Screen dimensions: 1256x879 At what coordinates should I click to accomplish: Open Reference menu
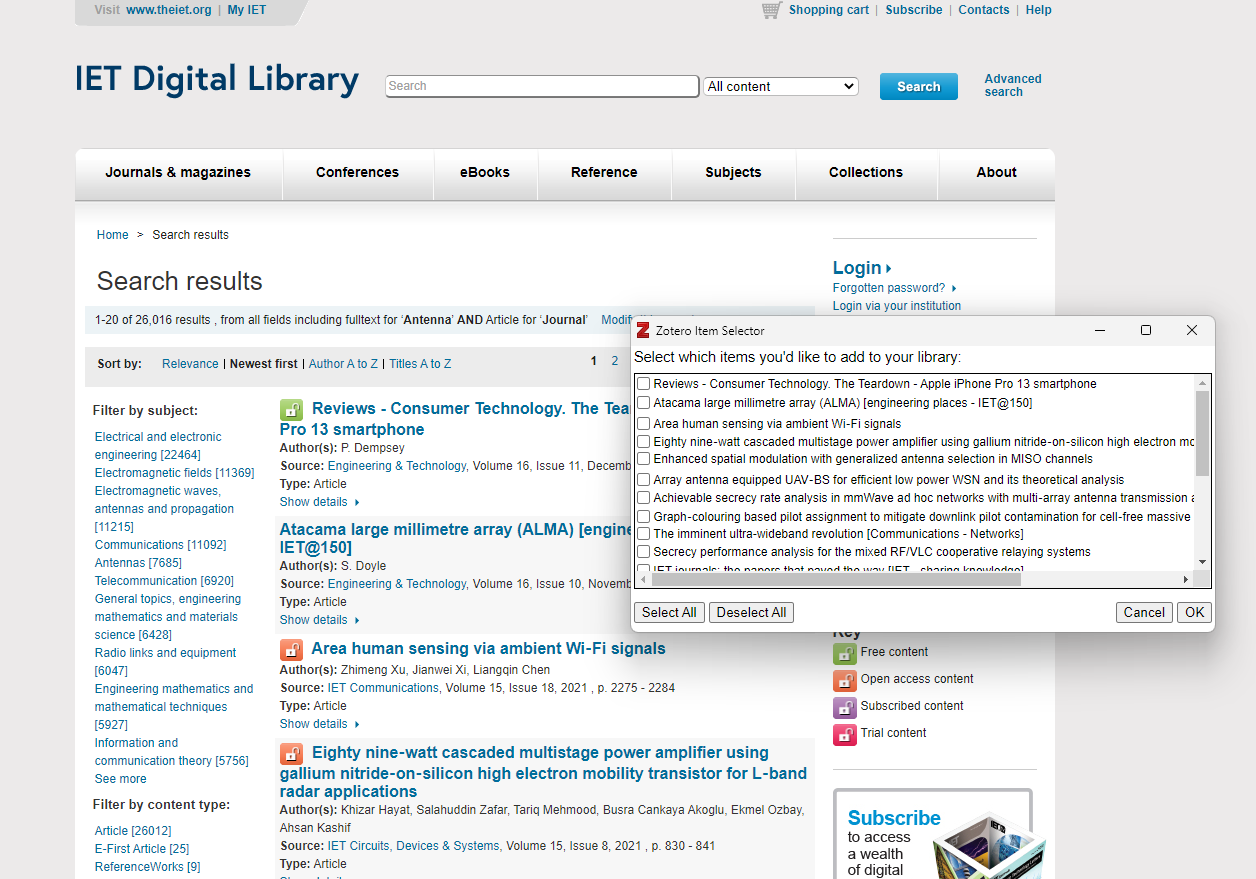(x=604, y=172)
